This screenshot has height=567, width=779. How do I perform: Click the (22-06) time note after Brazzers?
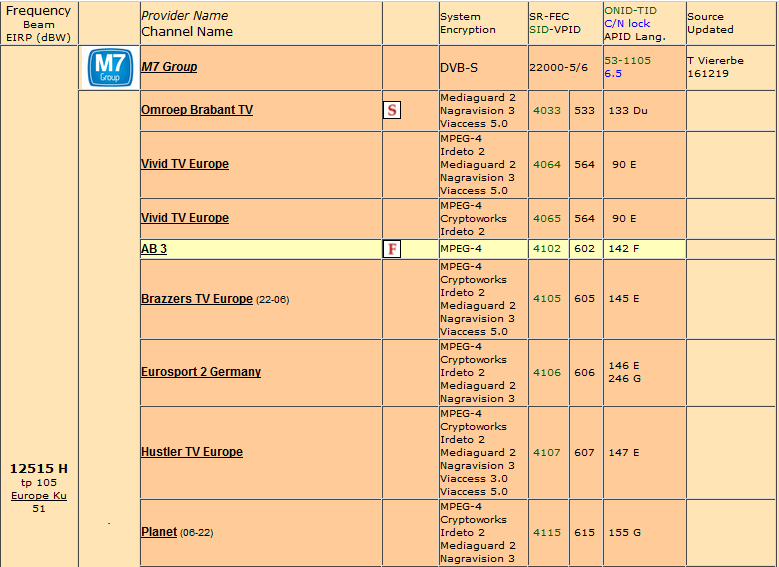[x=272, y=300]
